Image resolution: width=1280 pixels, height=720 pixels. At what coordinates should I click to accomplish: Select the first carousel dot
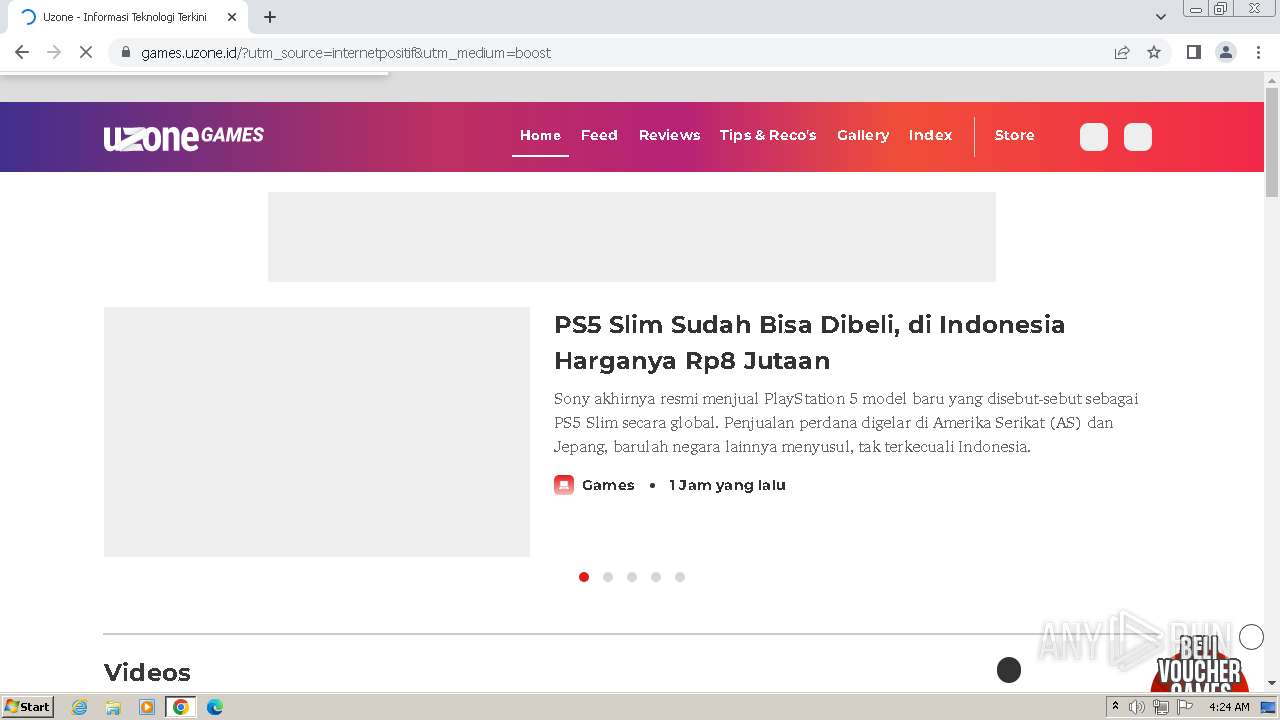click(x=584, y=577)
